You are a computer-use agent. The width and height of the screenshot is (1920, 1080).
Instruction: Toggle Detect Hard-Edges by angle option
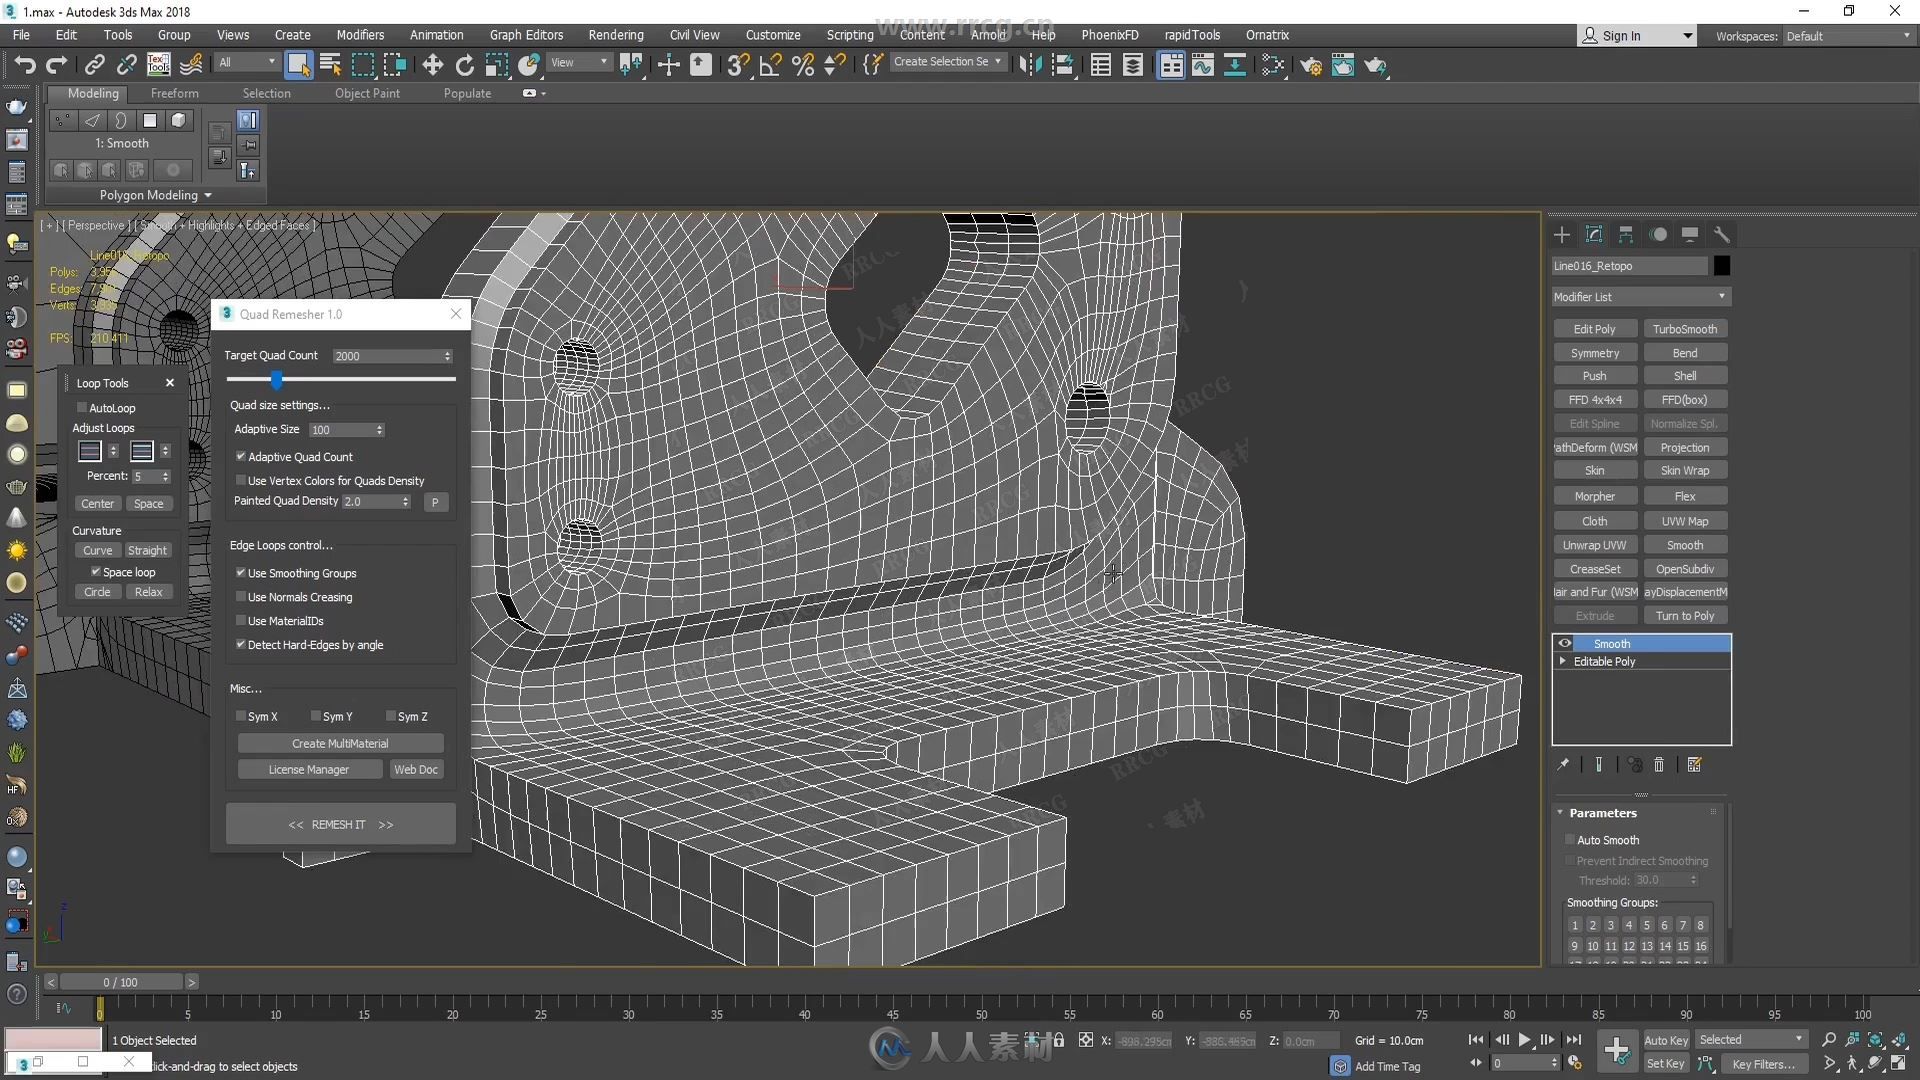241,645
